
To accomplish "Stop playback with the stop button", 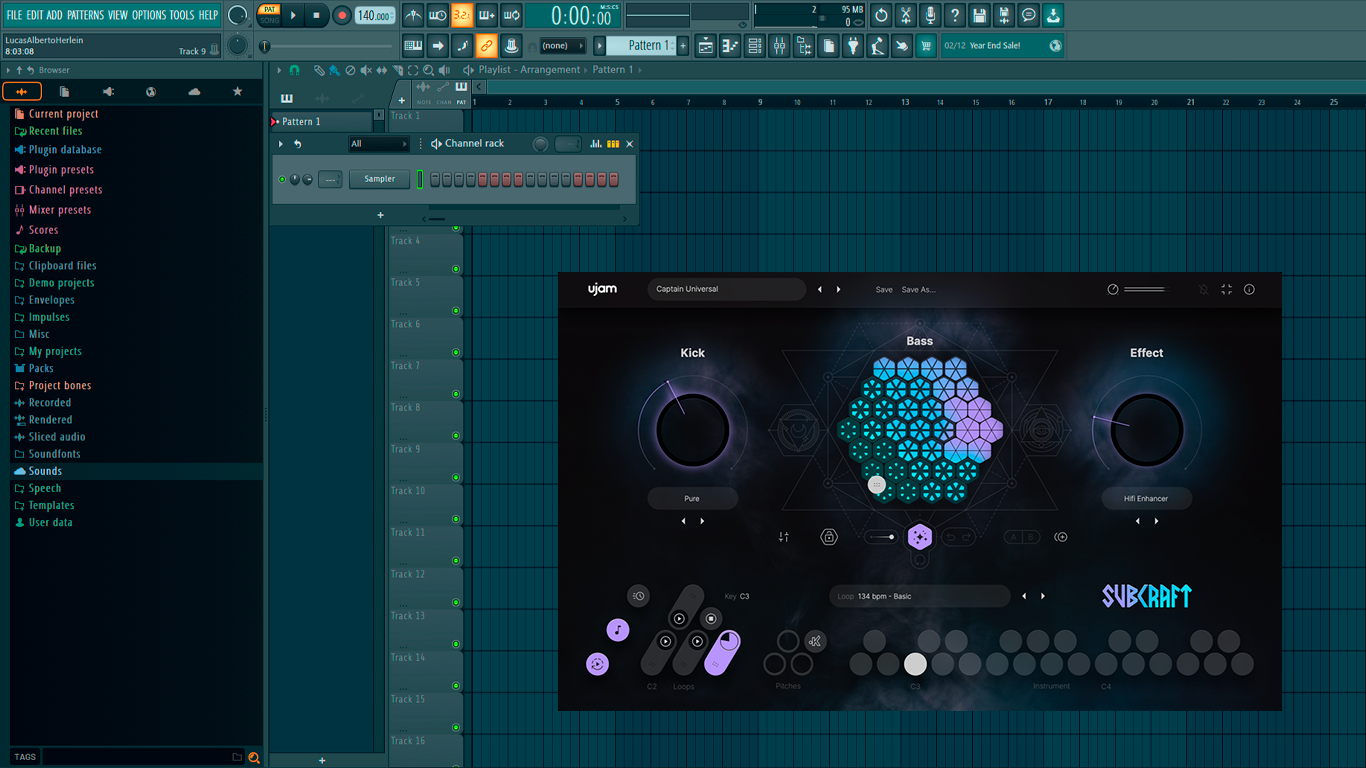I will [x=316, y=16].
